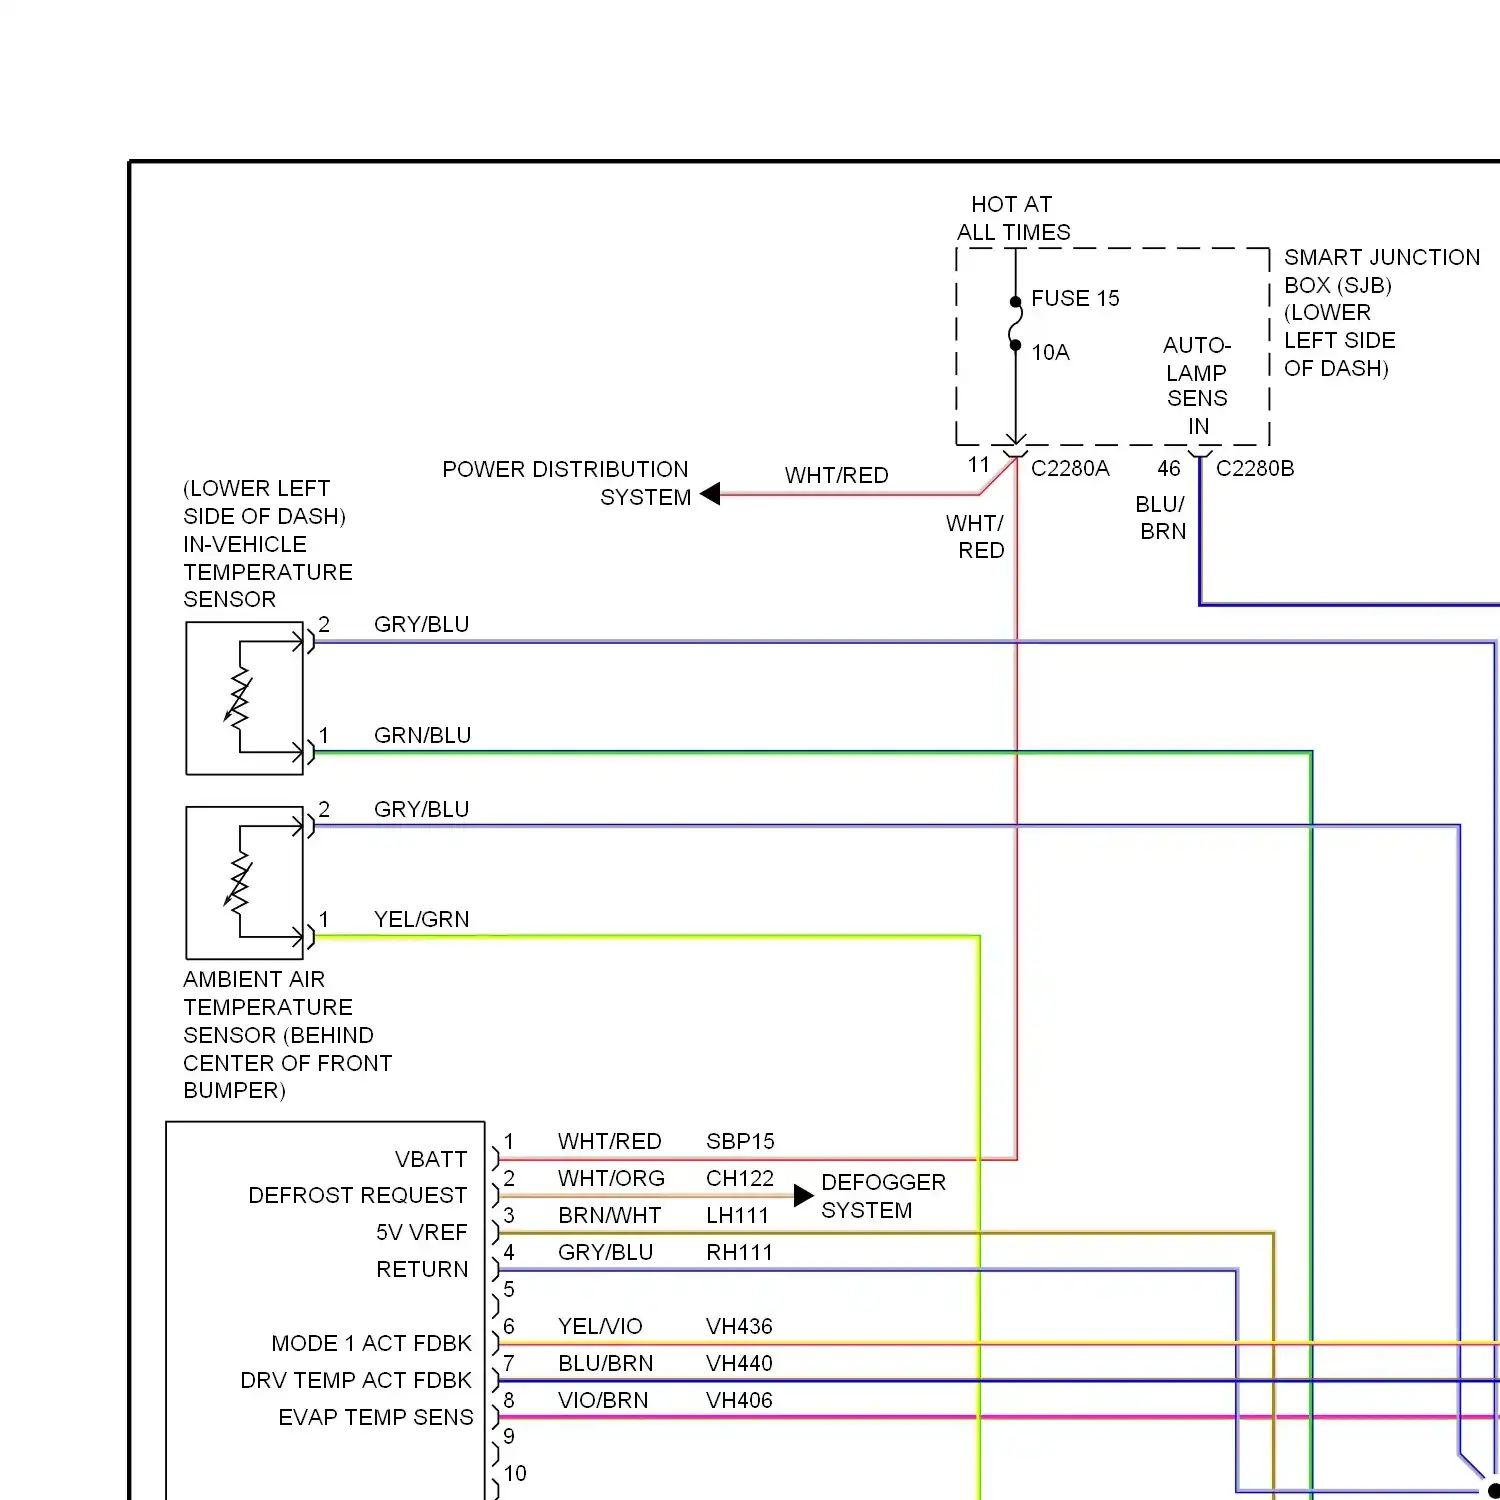Click module pin number '9'

pyautogui.click(x=509, y=1436)
